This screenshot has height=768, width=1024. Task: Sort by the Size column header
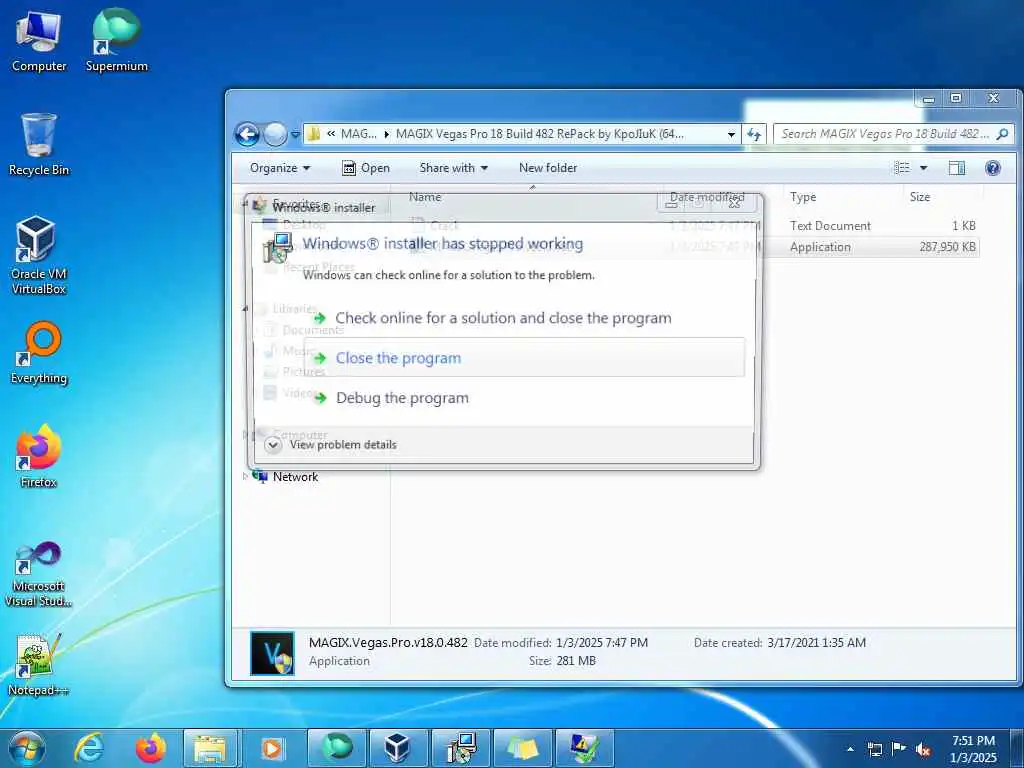coord(920,197)
